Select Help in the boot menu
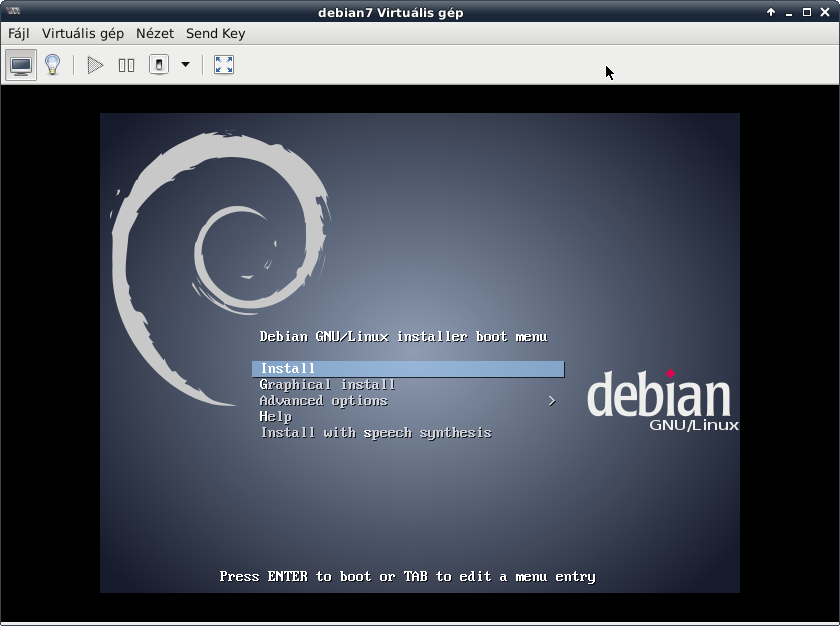Screen dimensions: 840x626 (x=275, y=417)
